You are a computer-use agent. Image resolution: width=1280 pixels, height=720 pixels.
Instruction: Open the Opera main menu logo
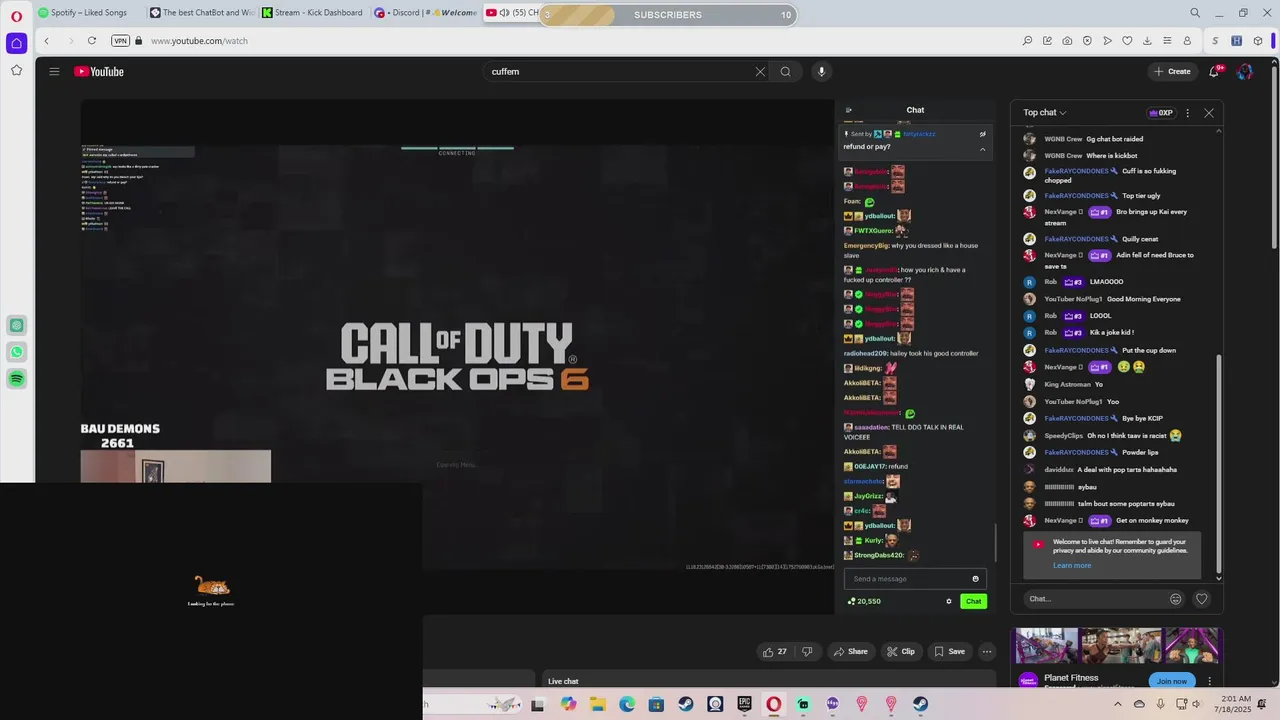coord(16,15)
